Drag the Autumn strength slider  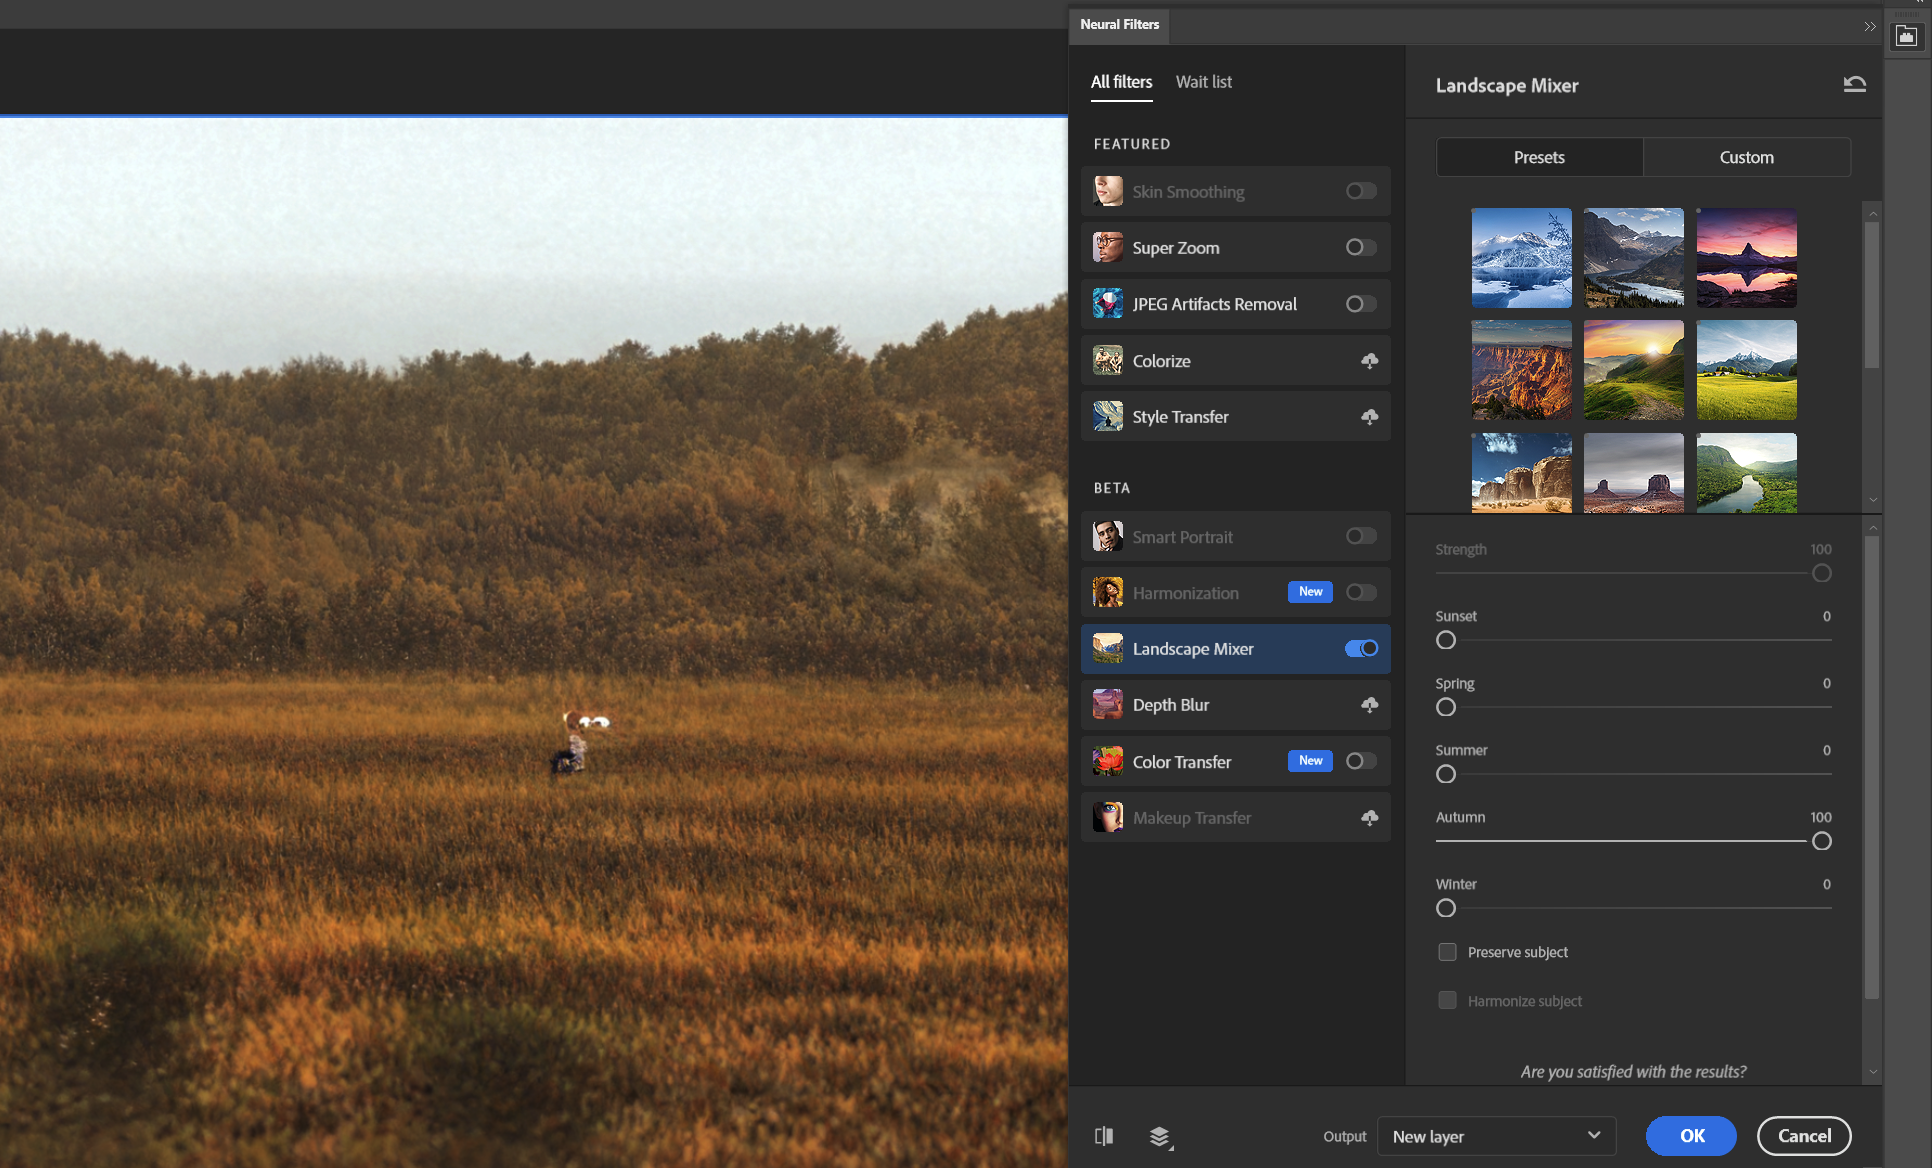point(1820,841)
